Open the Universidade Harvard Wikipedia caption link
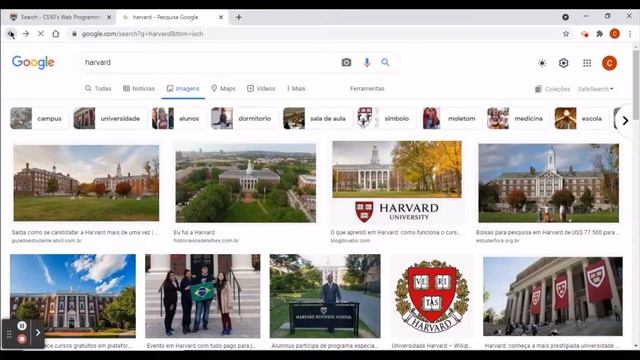 pos(431,346)
